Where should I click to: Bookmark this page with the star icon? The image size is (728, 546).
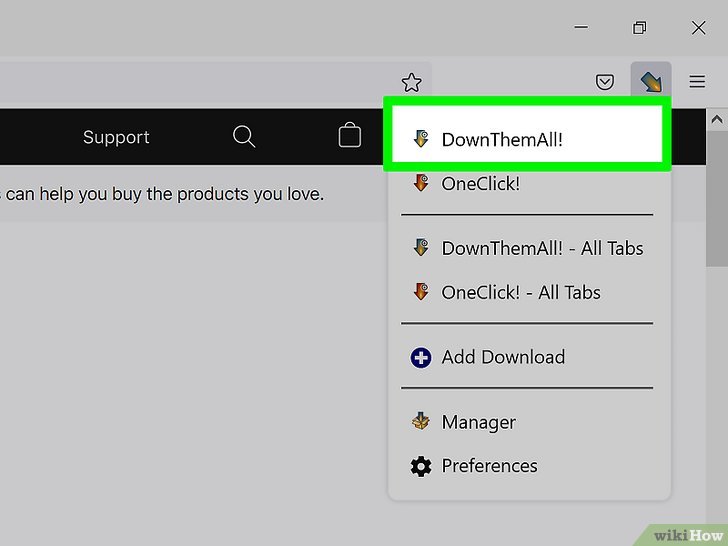tap(410, 82)
